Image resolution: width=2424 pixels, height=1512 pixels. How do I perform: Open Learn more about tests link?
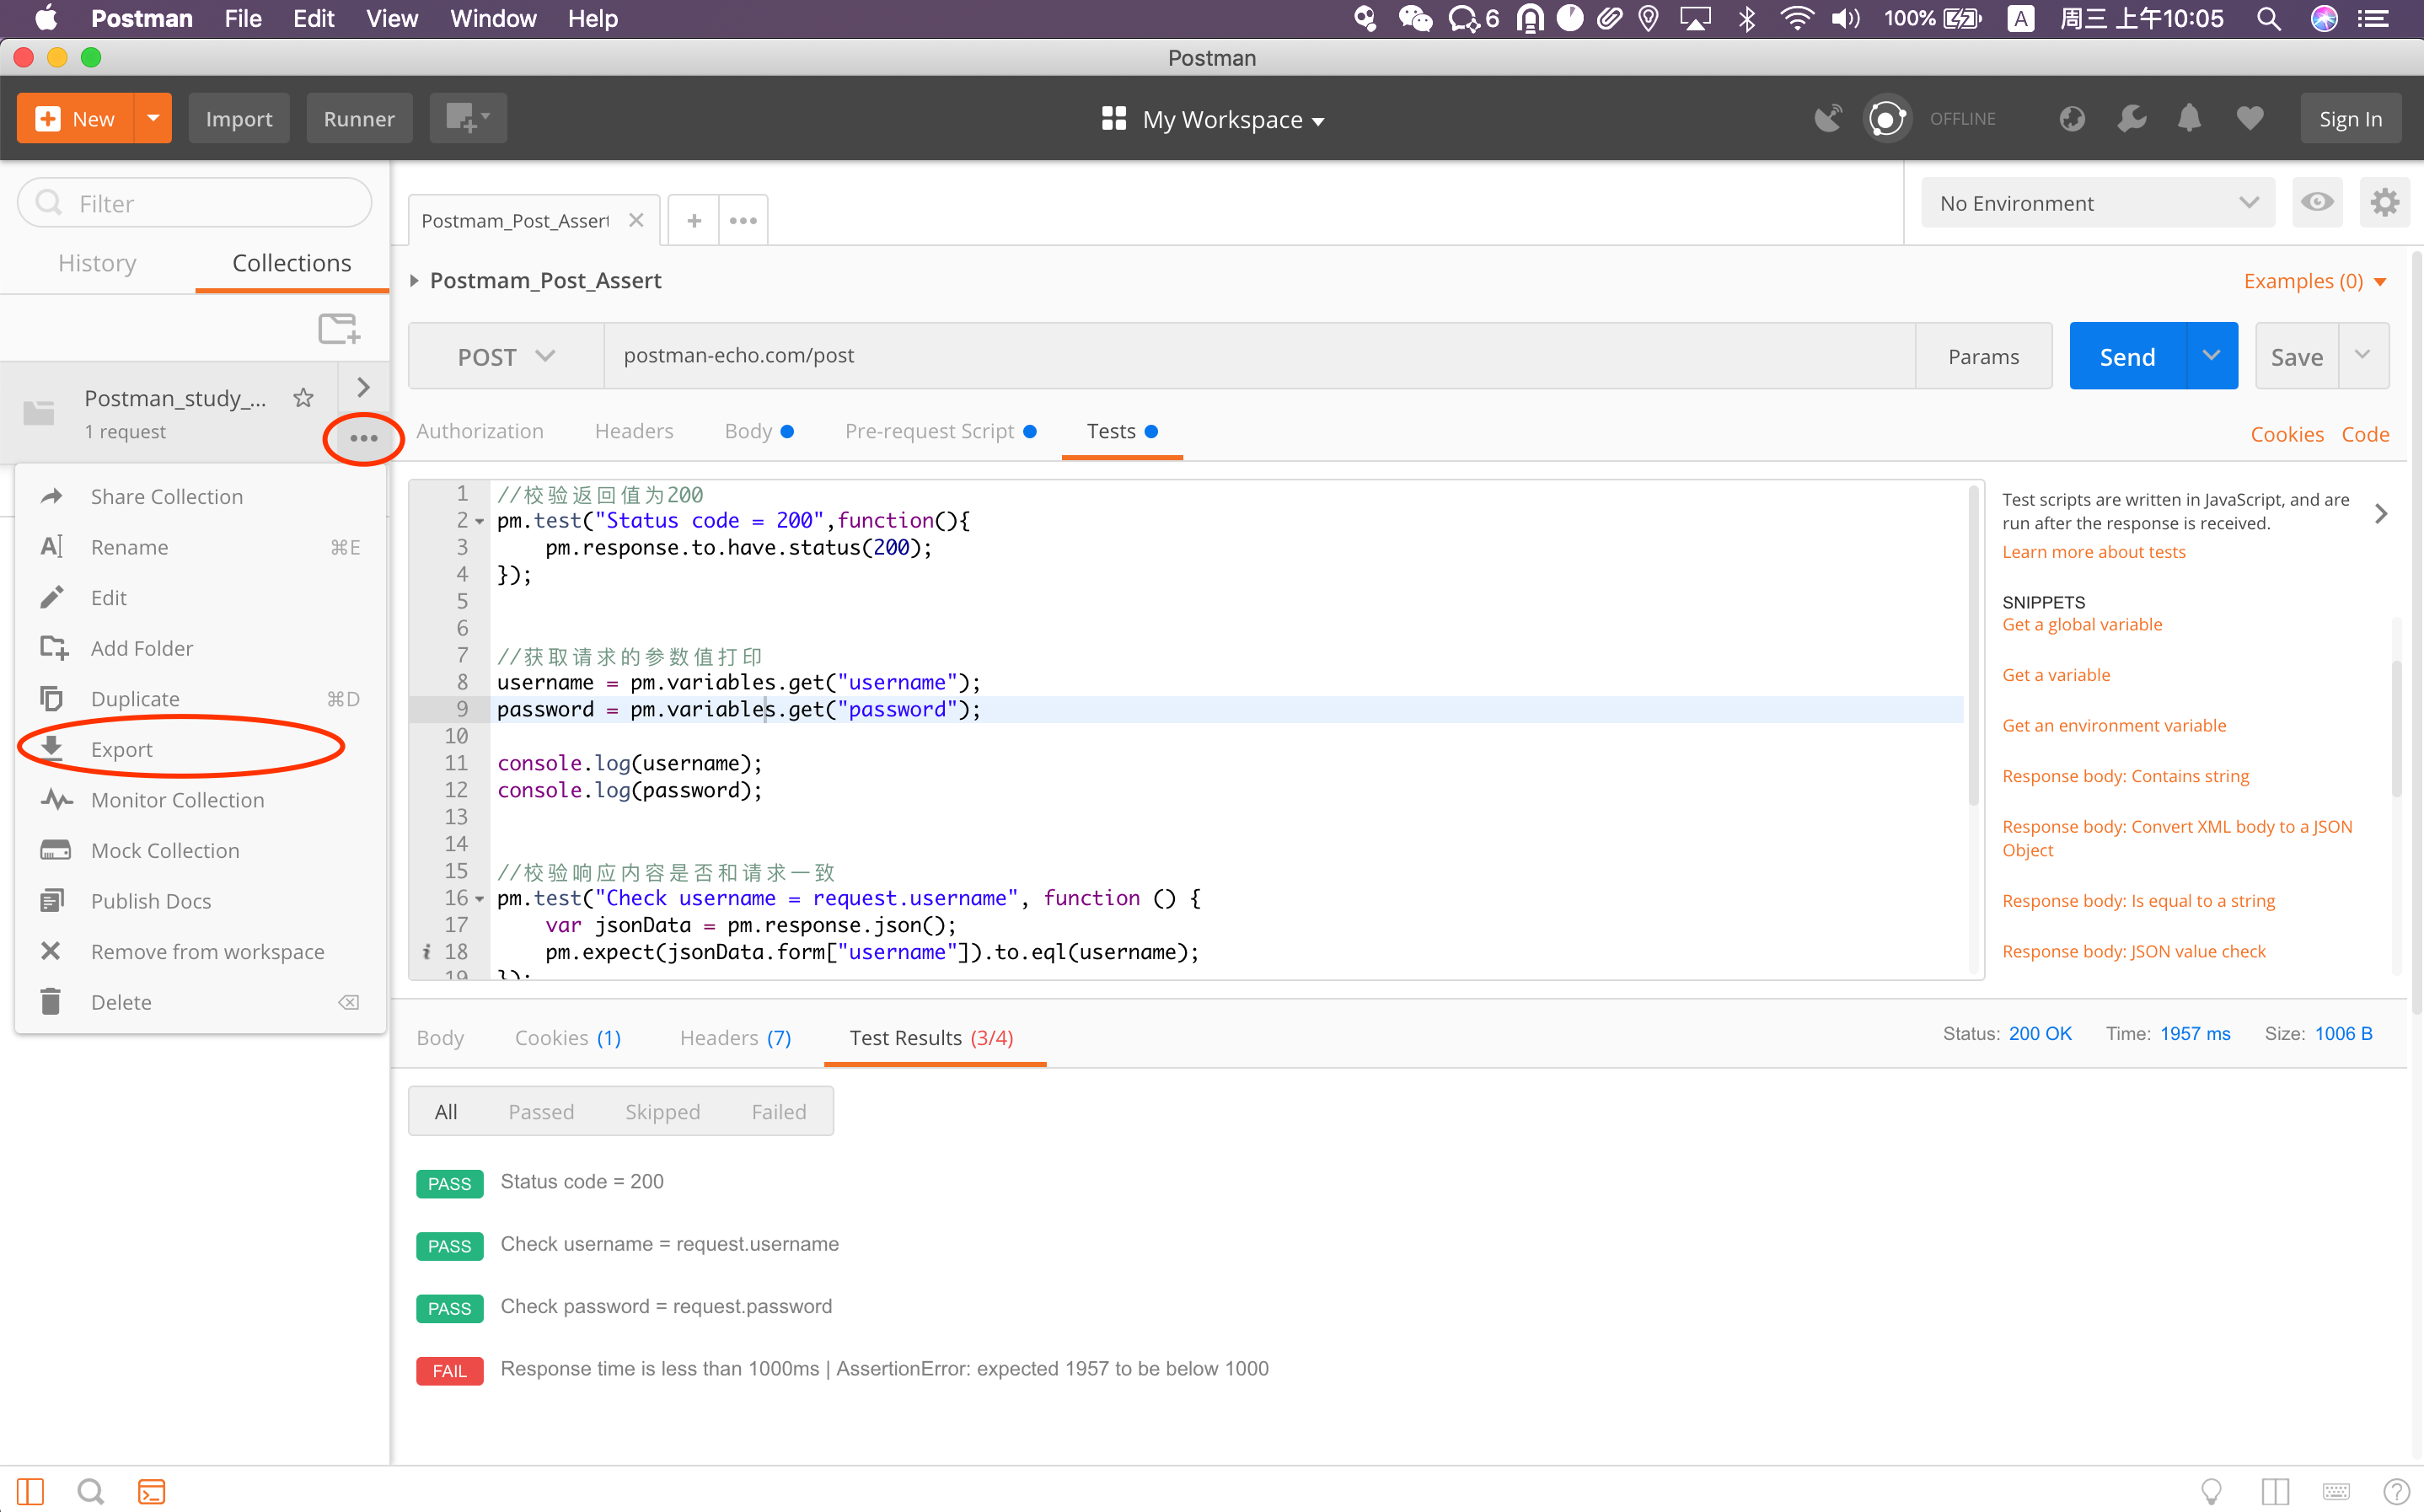click(x=2093, y=552)
